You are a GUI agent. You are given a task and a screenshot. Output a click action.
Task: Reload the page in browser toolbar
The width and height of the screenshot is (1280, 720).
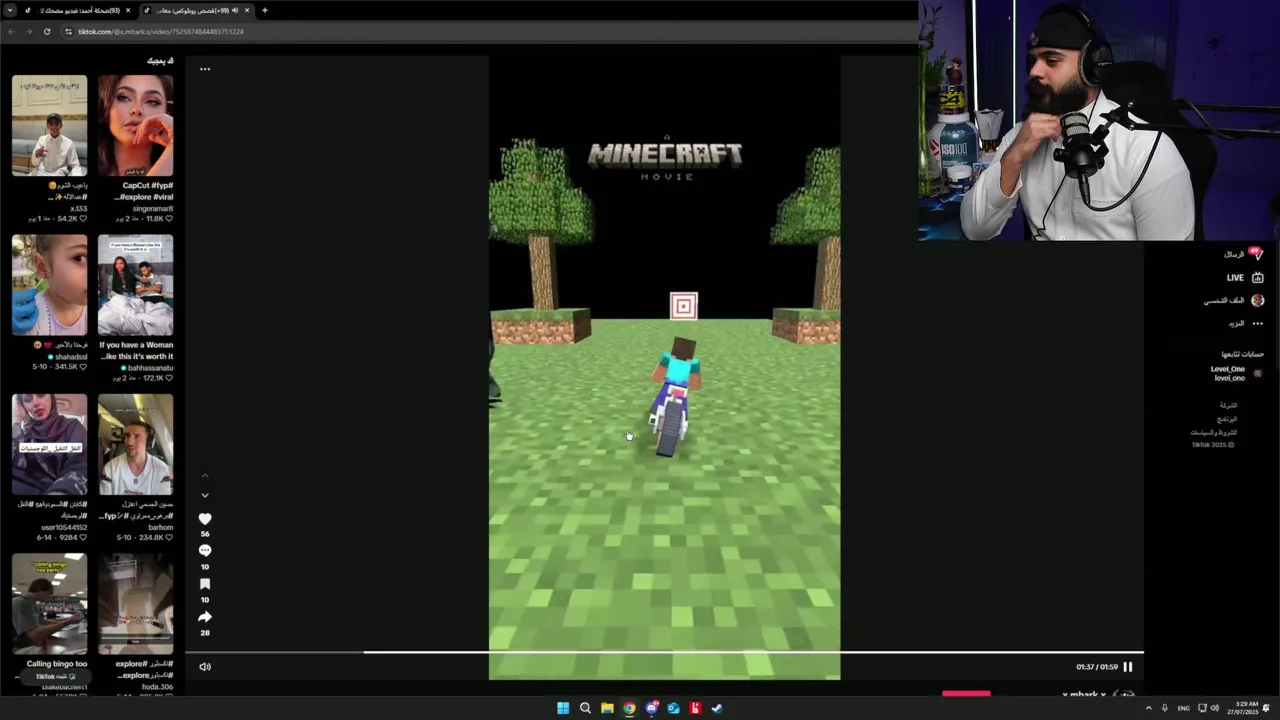point(47,32)
